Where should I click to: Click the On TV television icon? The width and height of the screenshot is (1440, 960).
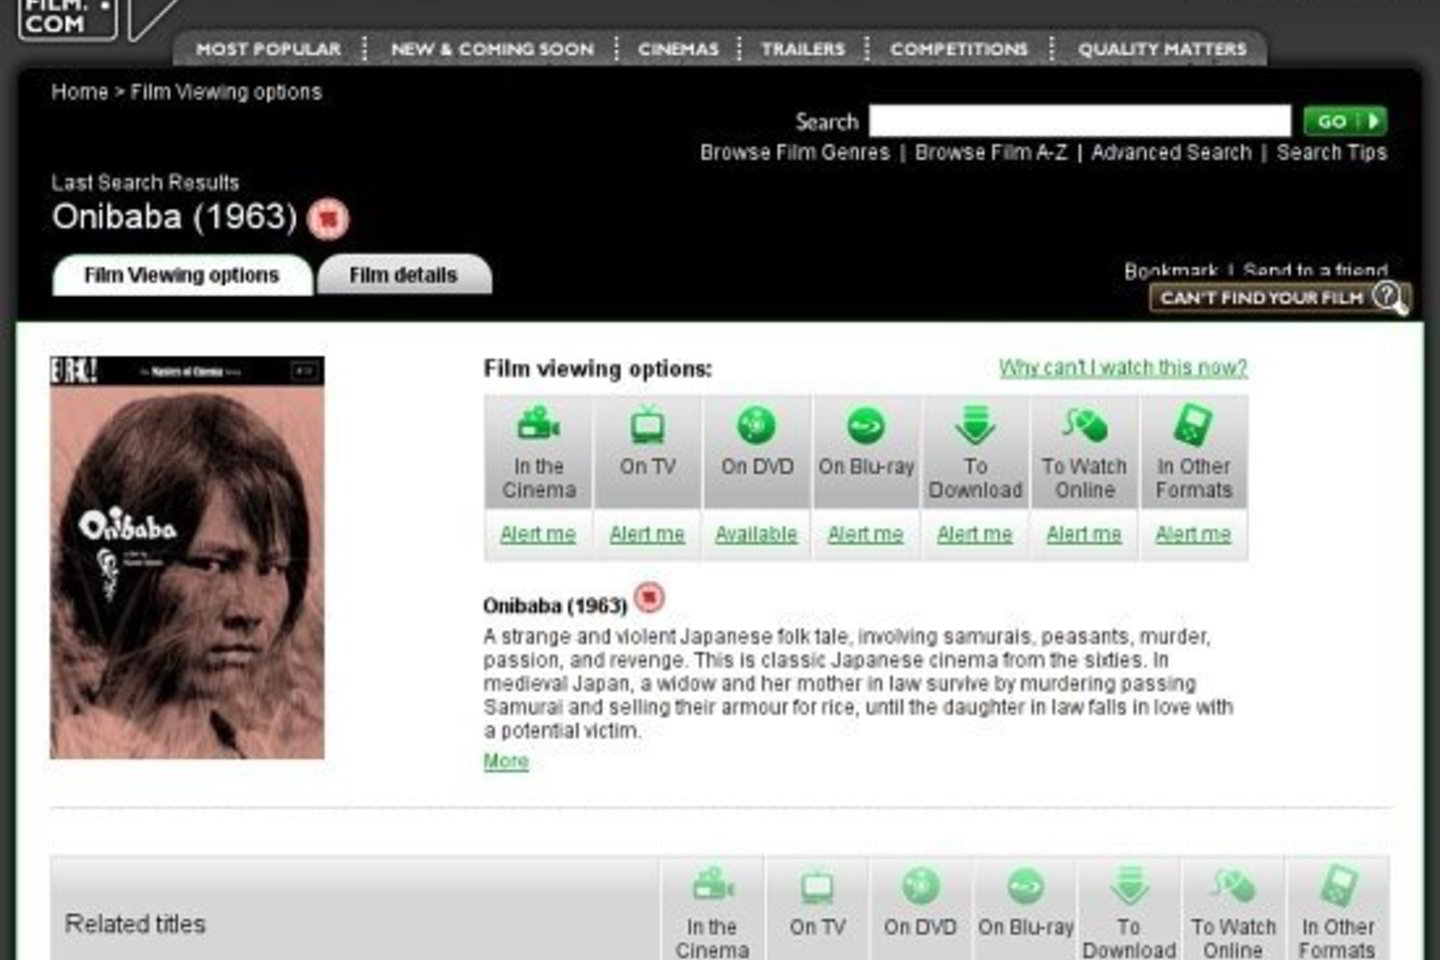pos(647,425)
